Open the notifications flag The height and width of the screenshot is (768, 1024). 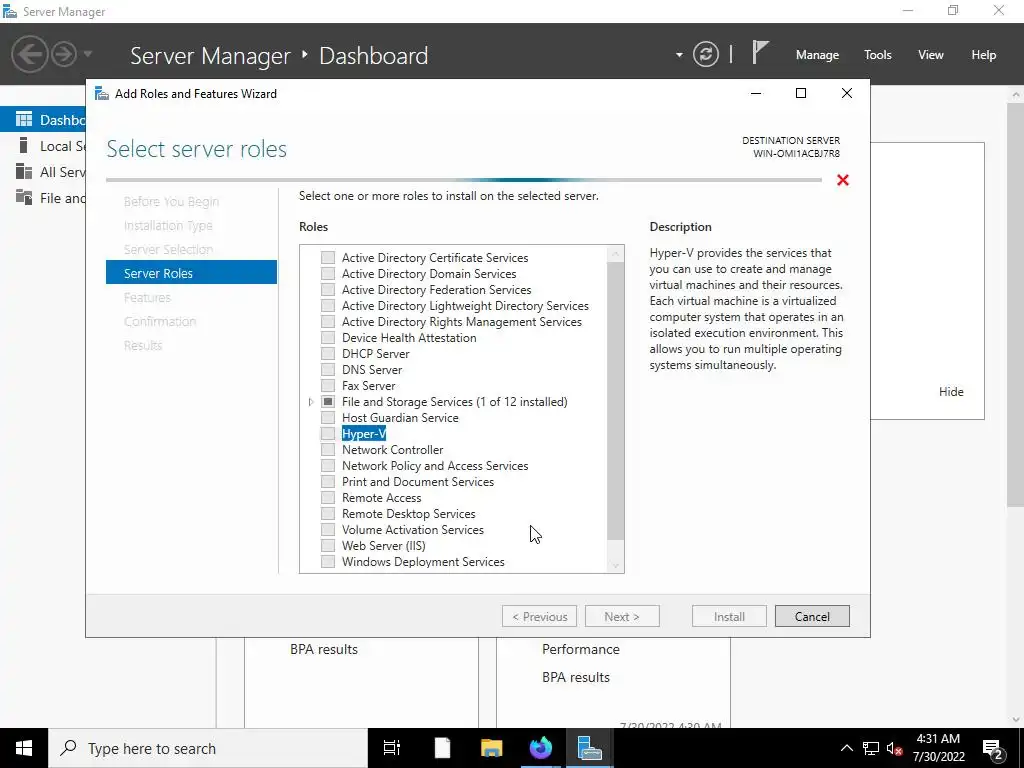[x=760, y=52]
